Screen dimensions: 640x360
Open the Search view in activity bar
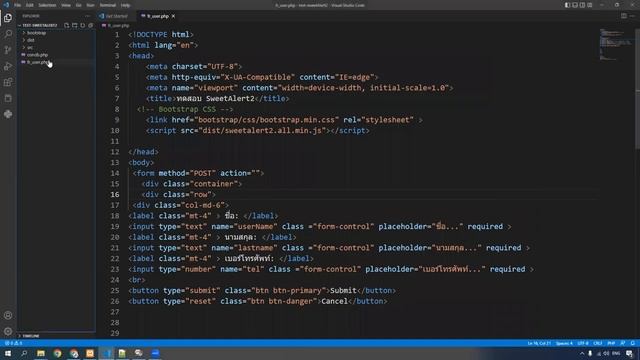[x=8, y=33]
